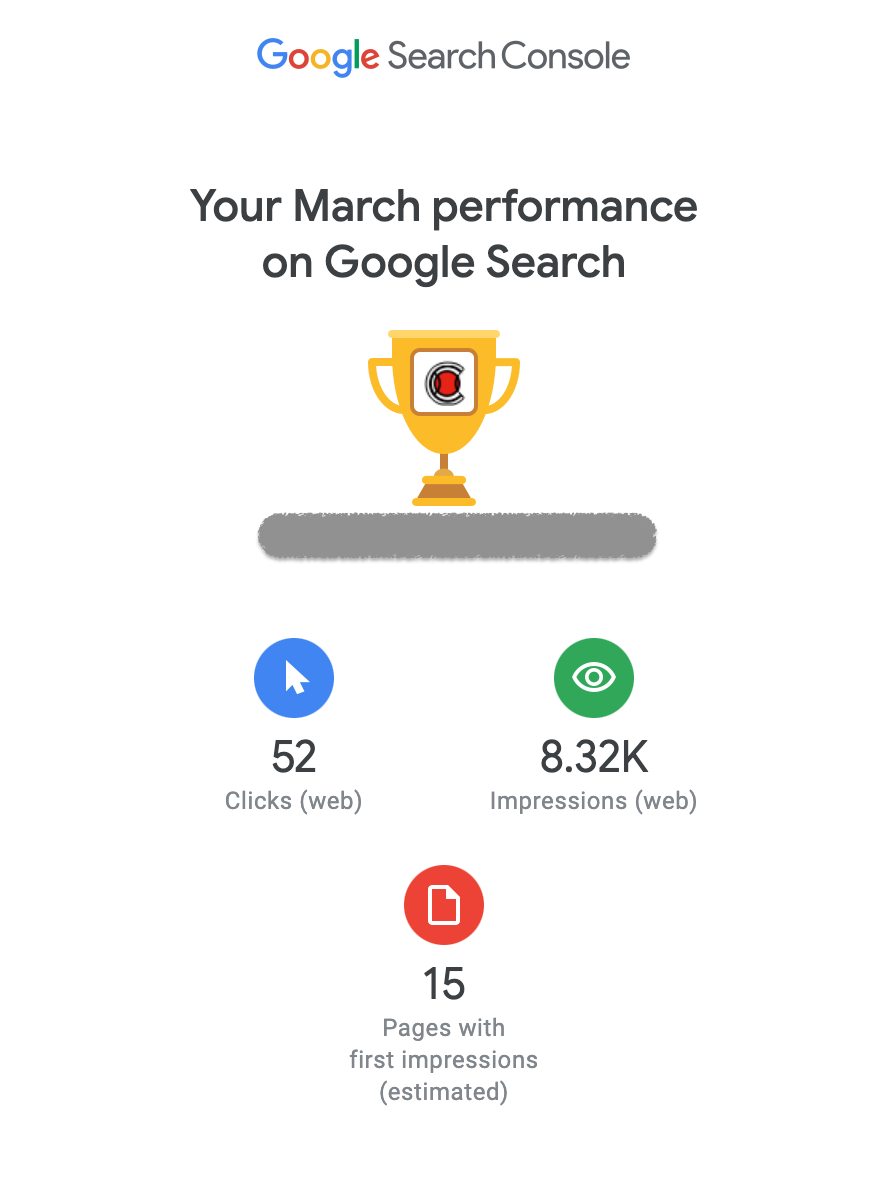Click the "8.32K" impressions value

point(594,757)
